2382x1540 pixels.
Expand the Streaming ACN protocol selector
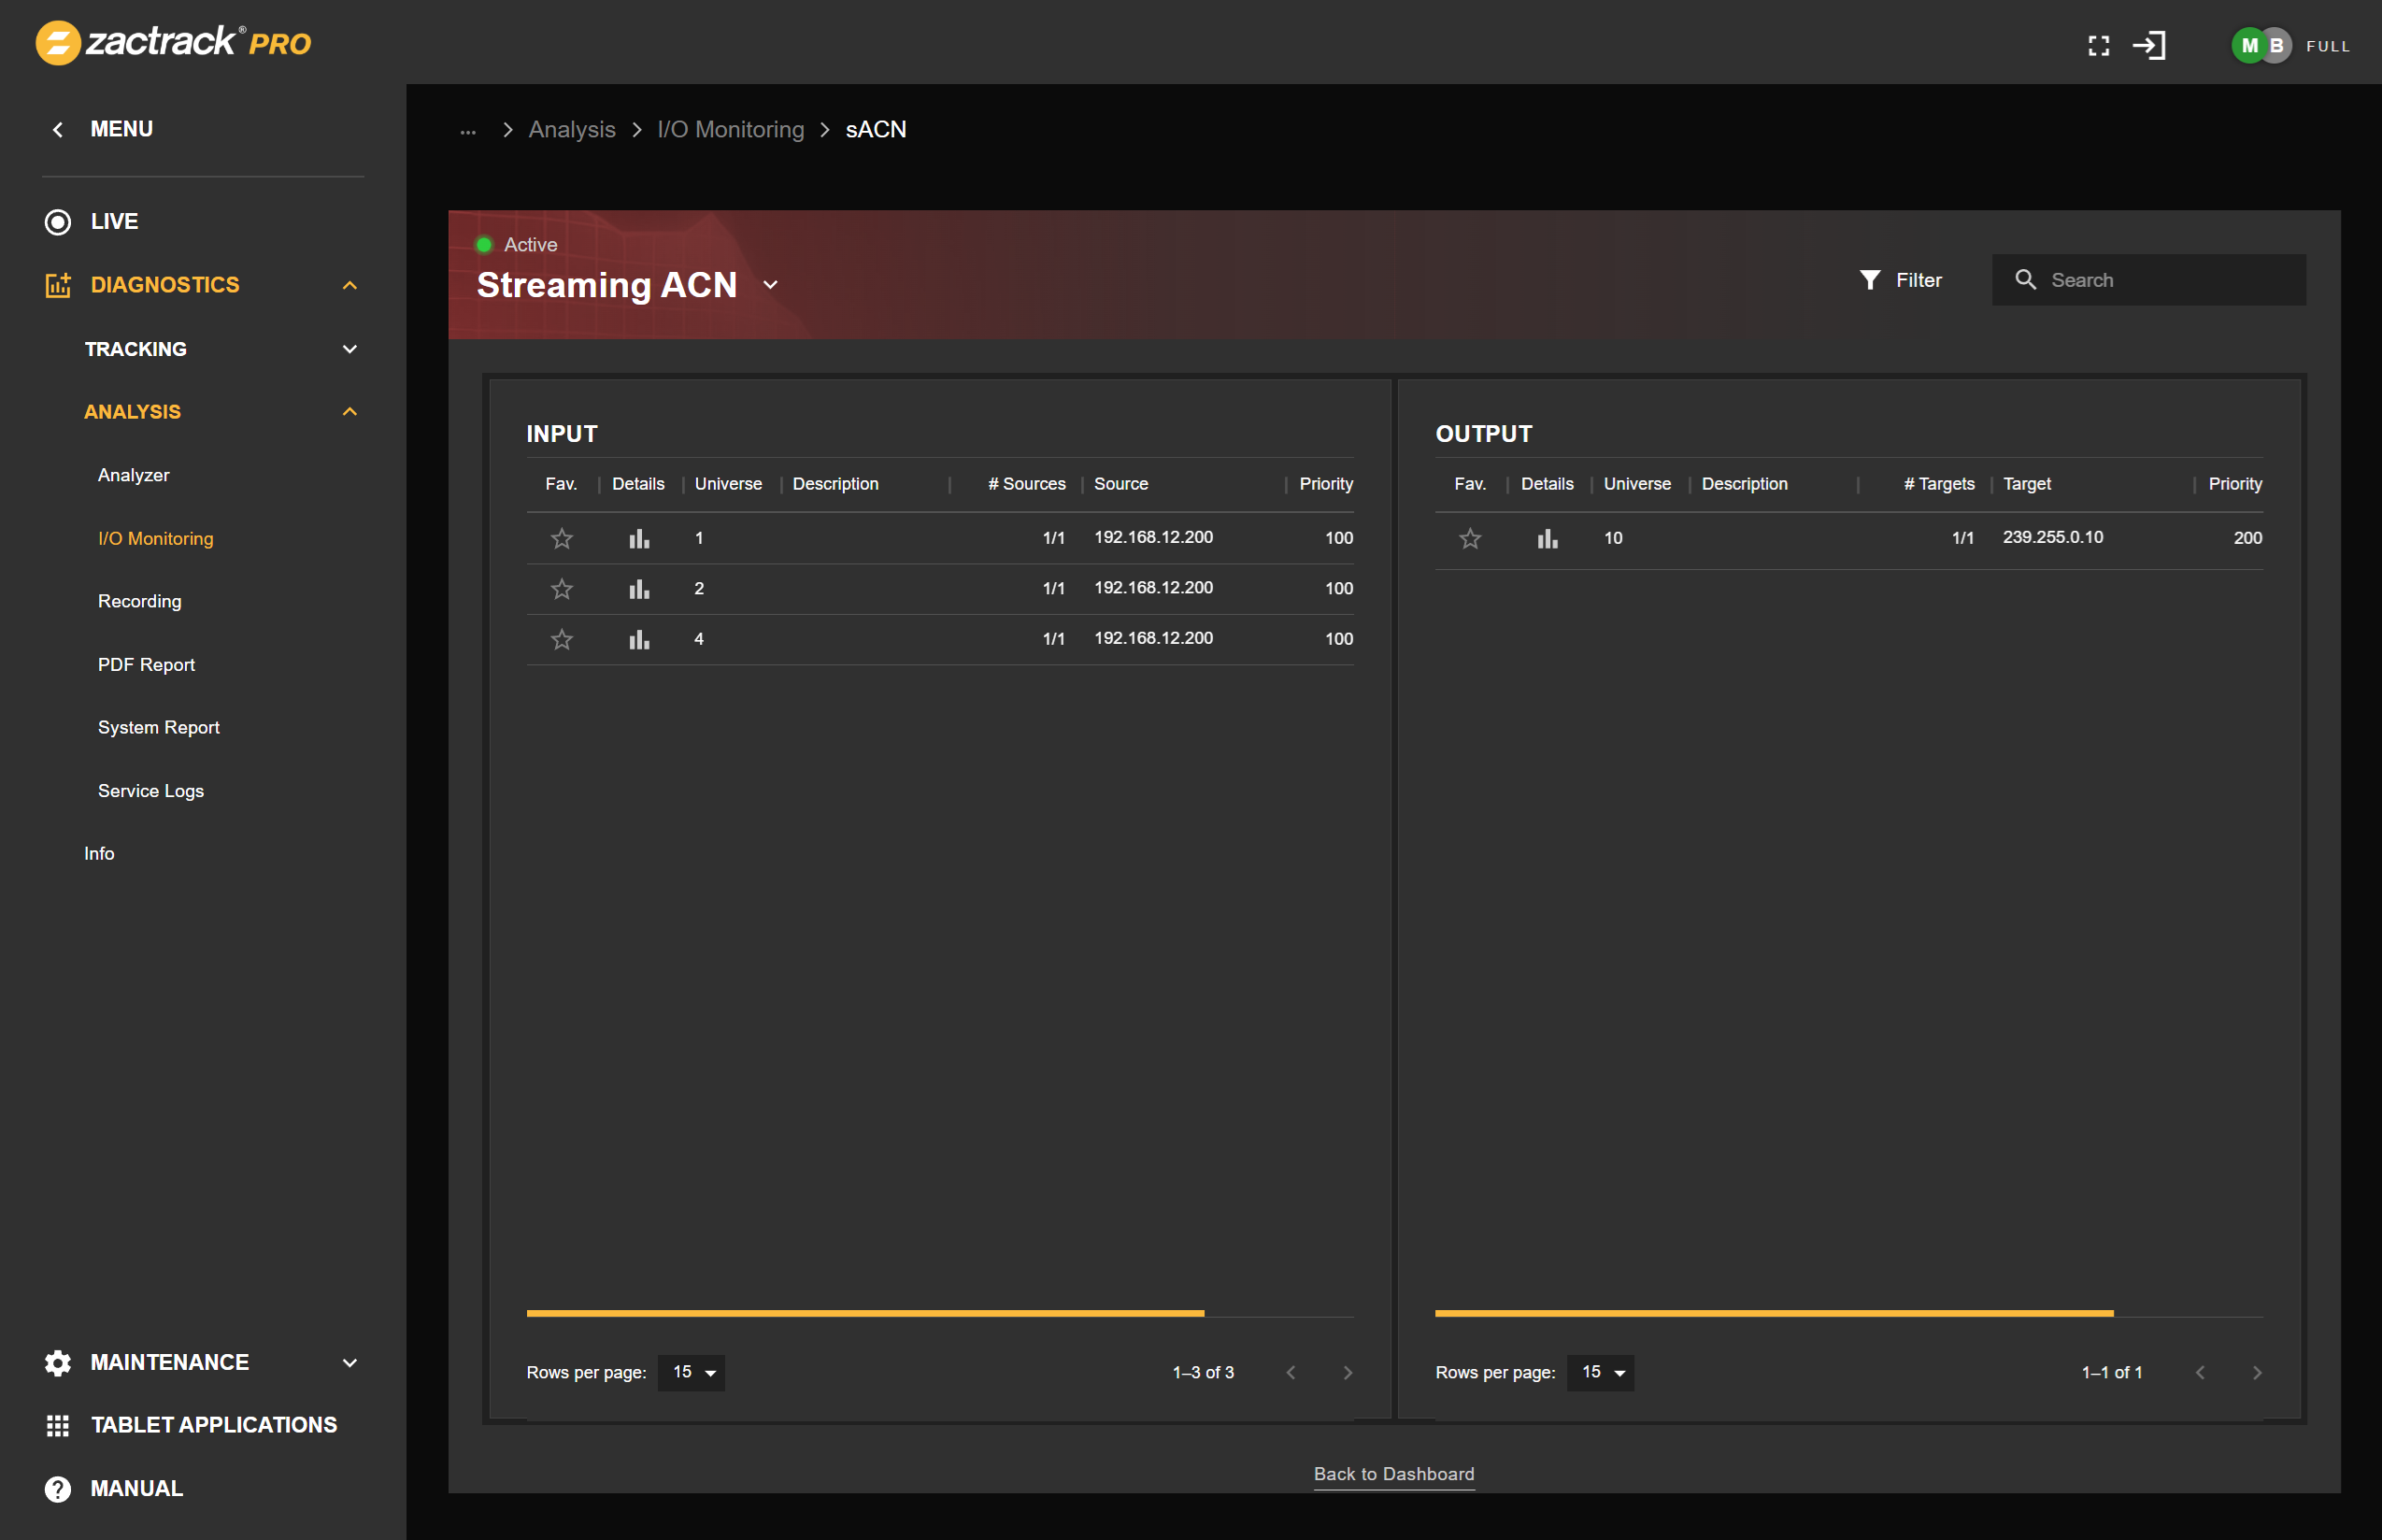pos(770,285)
